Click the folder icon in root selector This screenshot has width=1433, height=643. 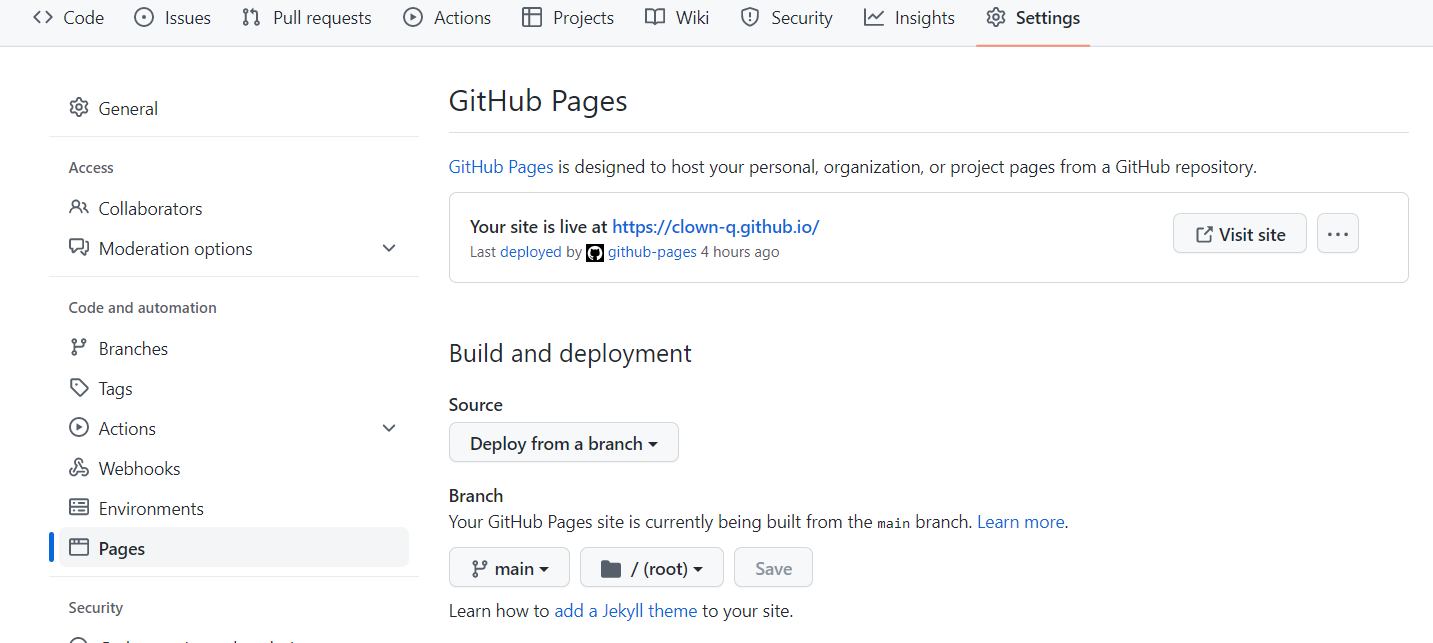point(611,569)
